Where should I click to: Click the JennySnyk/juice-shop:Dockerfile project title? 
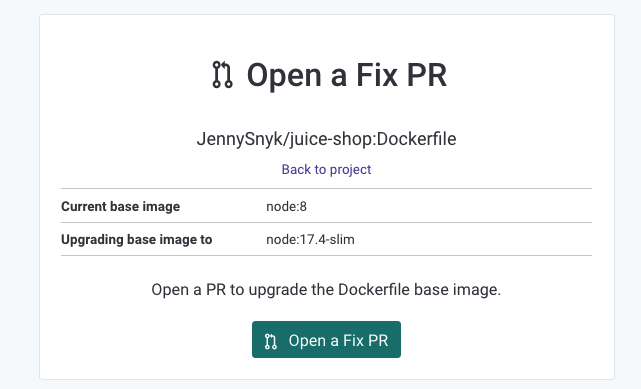coord(326,139)
